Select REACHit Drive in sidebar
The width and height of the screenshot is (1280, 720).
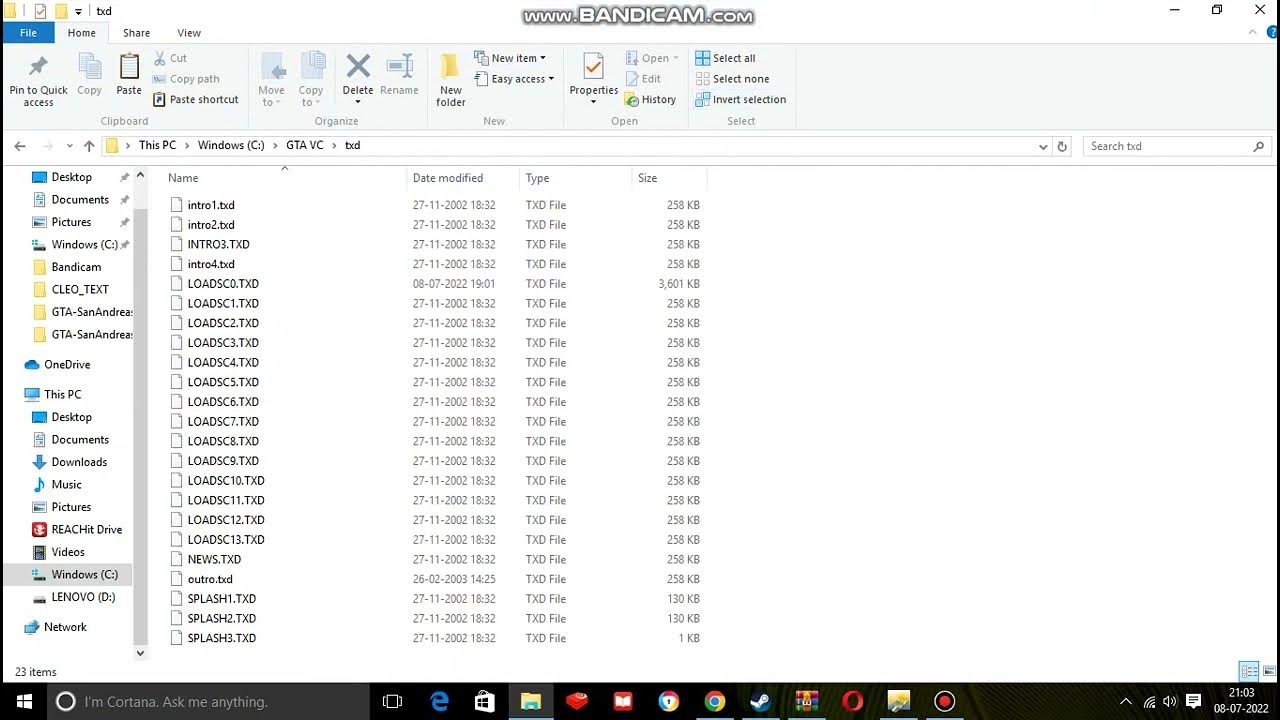86,529
